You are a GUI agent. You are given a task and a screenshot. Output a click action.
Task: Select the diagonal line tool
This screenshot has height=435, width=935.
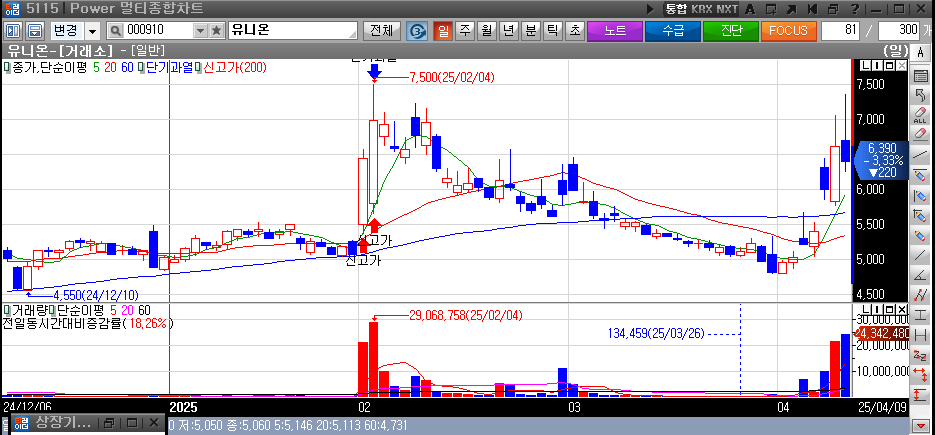tap(921, 255)
